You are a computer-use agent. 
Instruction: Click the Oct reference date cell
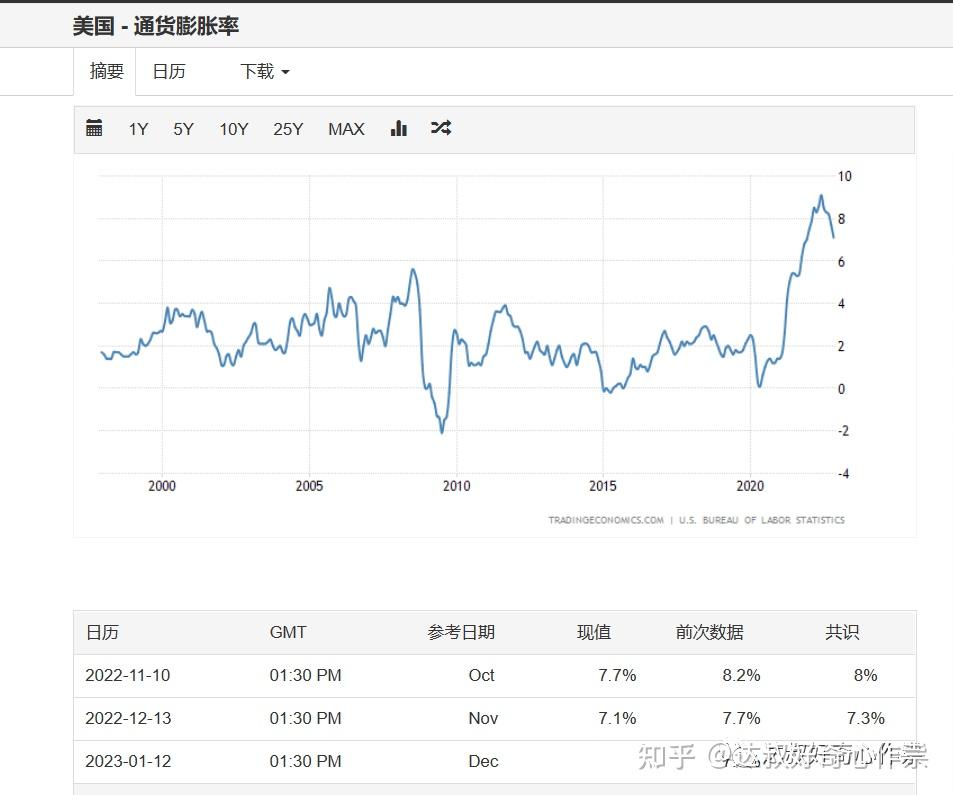[481, 675]
